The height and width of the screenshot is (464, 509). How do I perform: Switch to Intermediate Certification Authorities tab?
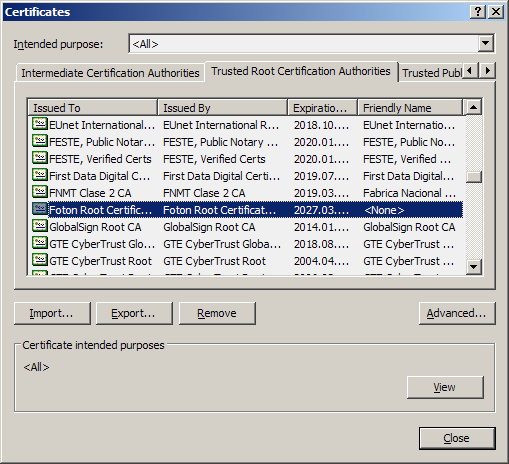pos(110,73)
